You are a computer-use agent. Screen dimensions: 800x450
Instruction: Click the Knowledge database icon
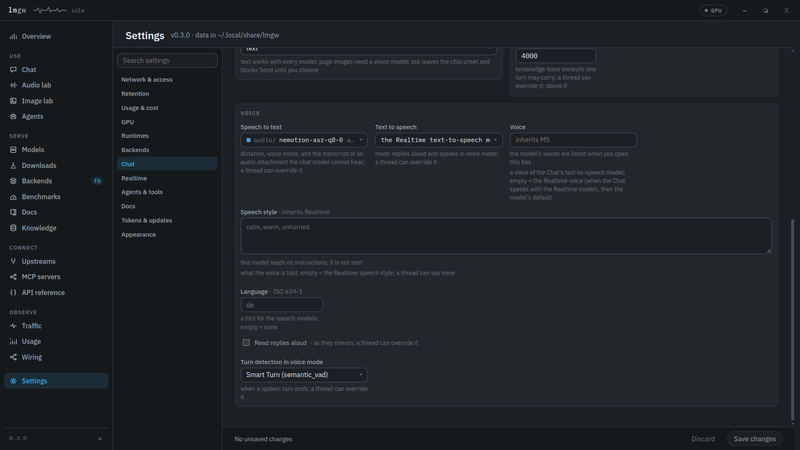13,228
